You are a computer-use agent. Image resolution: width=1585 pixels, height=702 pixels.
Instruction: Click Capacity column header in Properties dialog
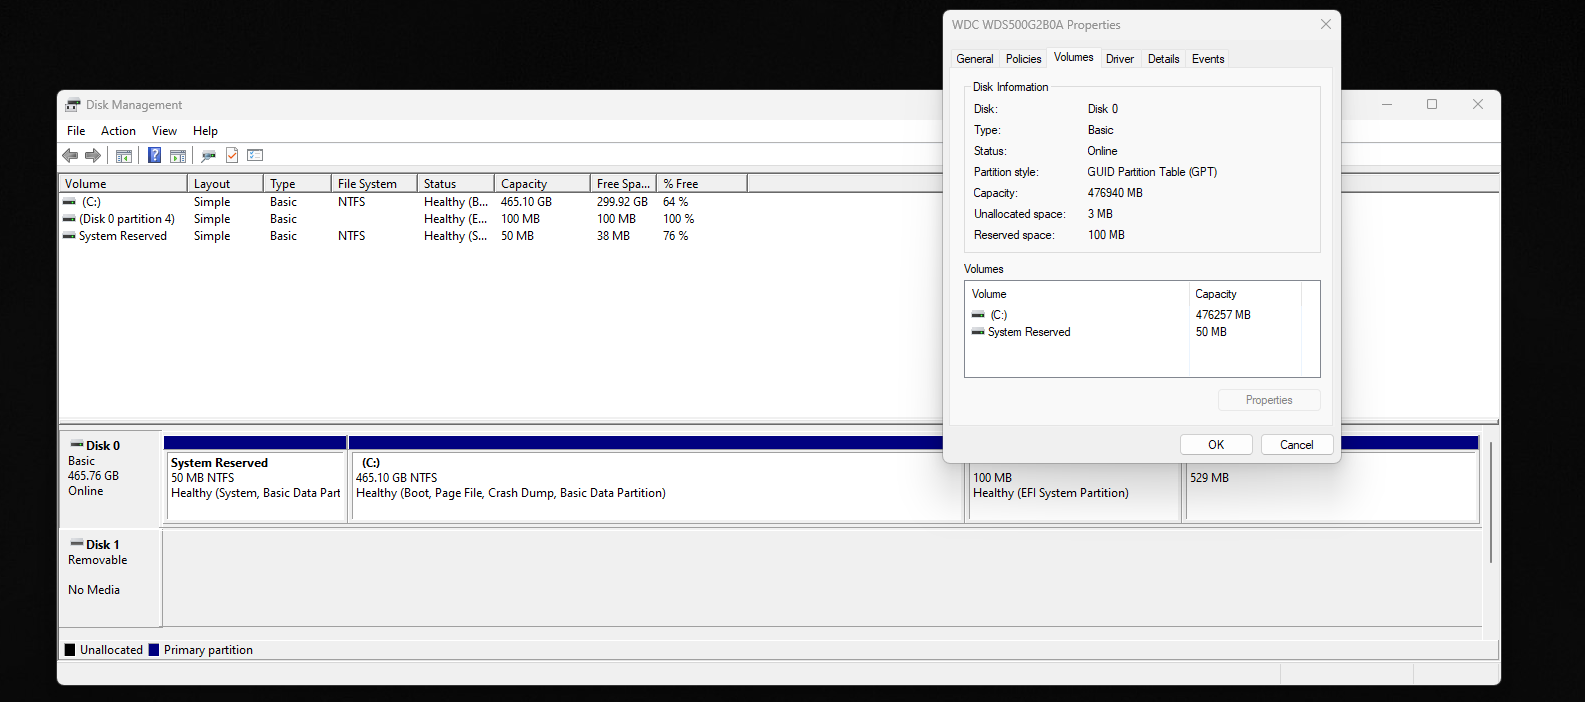[x=1245, y=294]
